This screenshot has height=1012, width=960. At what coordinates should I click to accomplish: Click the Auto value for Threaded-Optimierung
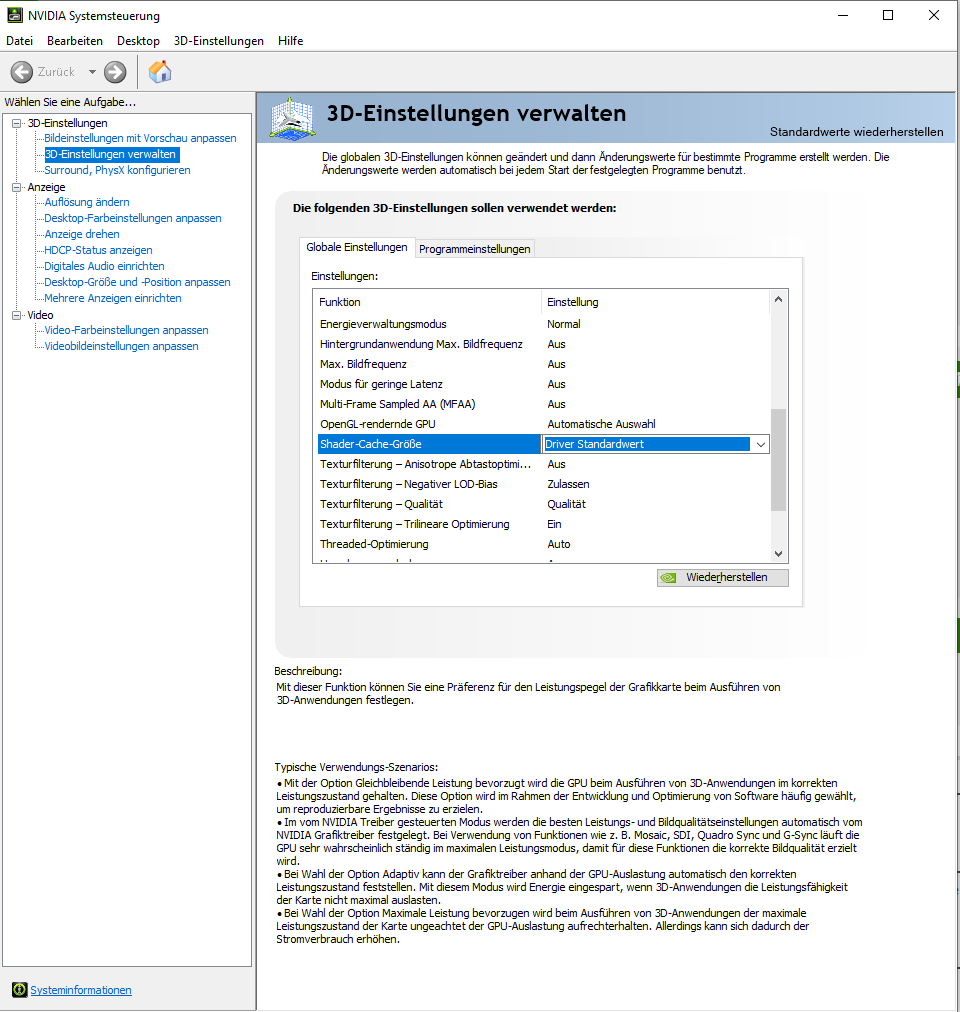point(558,544)
